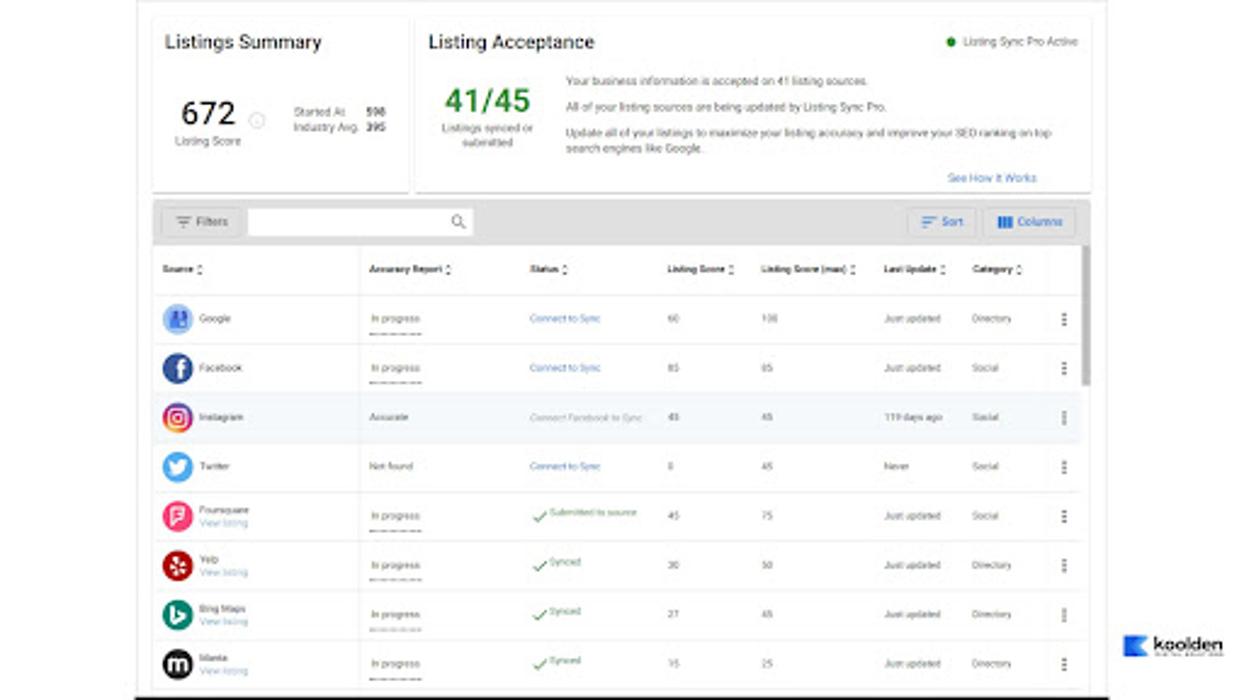Click the info icon beside Listing Score
Image resolution: width=1244 pixels, height=700 pixels.
257,121
